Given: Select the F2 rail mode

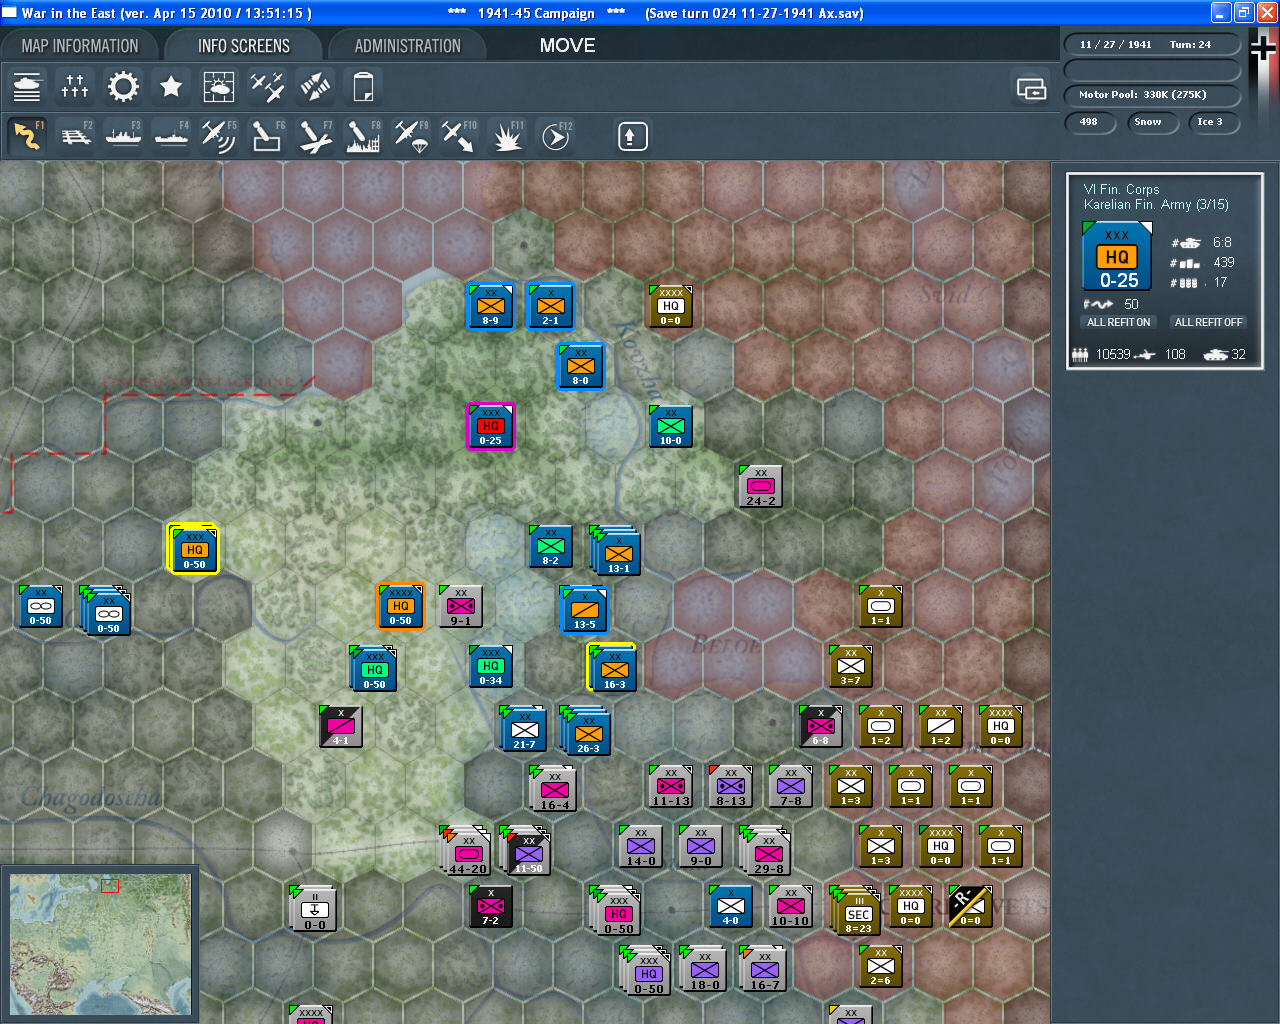Looking at the screenshot, I should (x=75, y=136).
